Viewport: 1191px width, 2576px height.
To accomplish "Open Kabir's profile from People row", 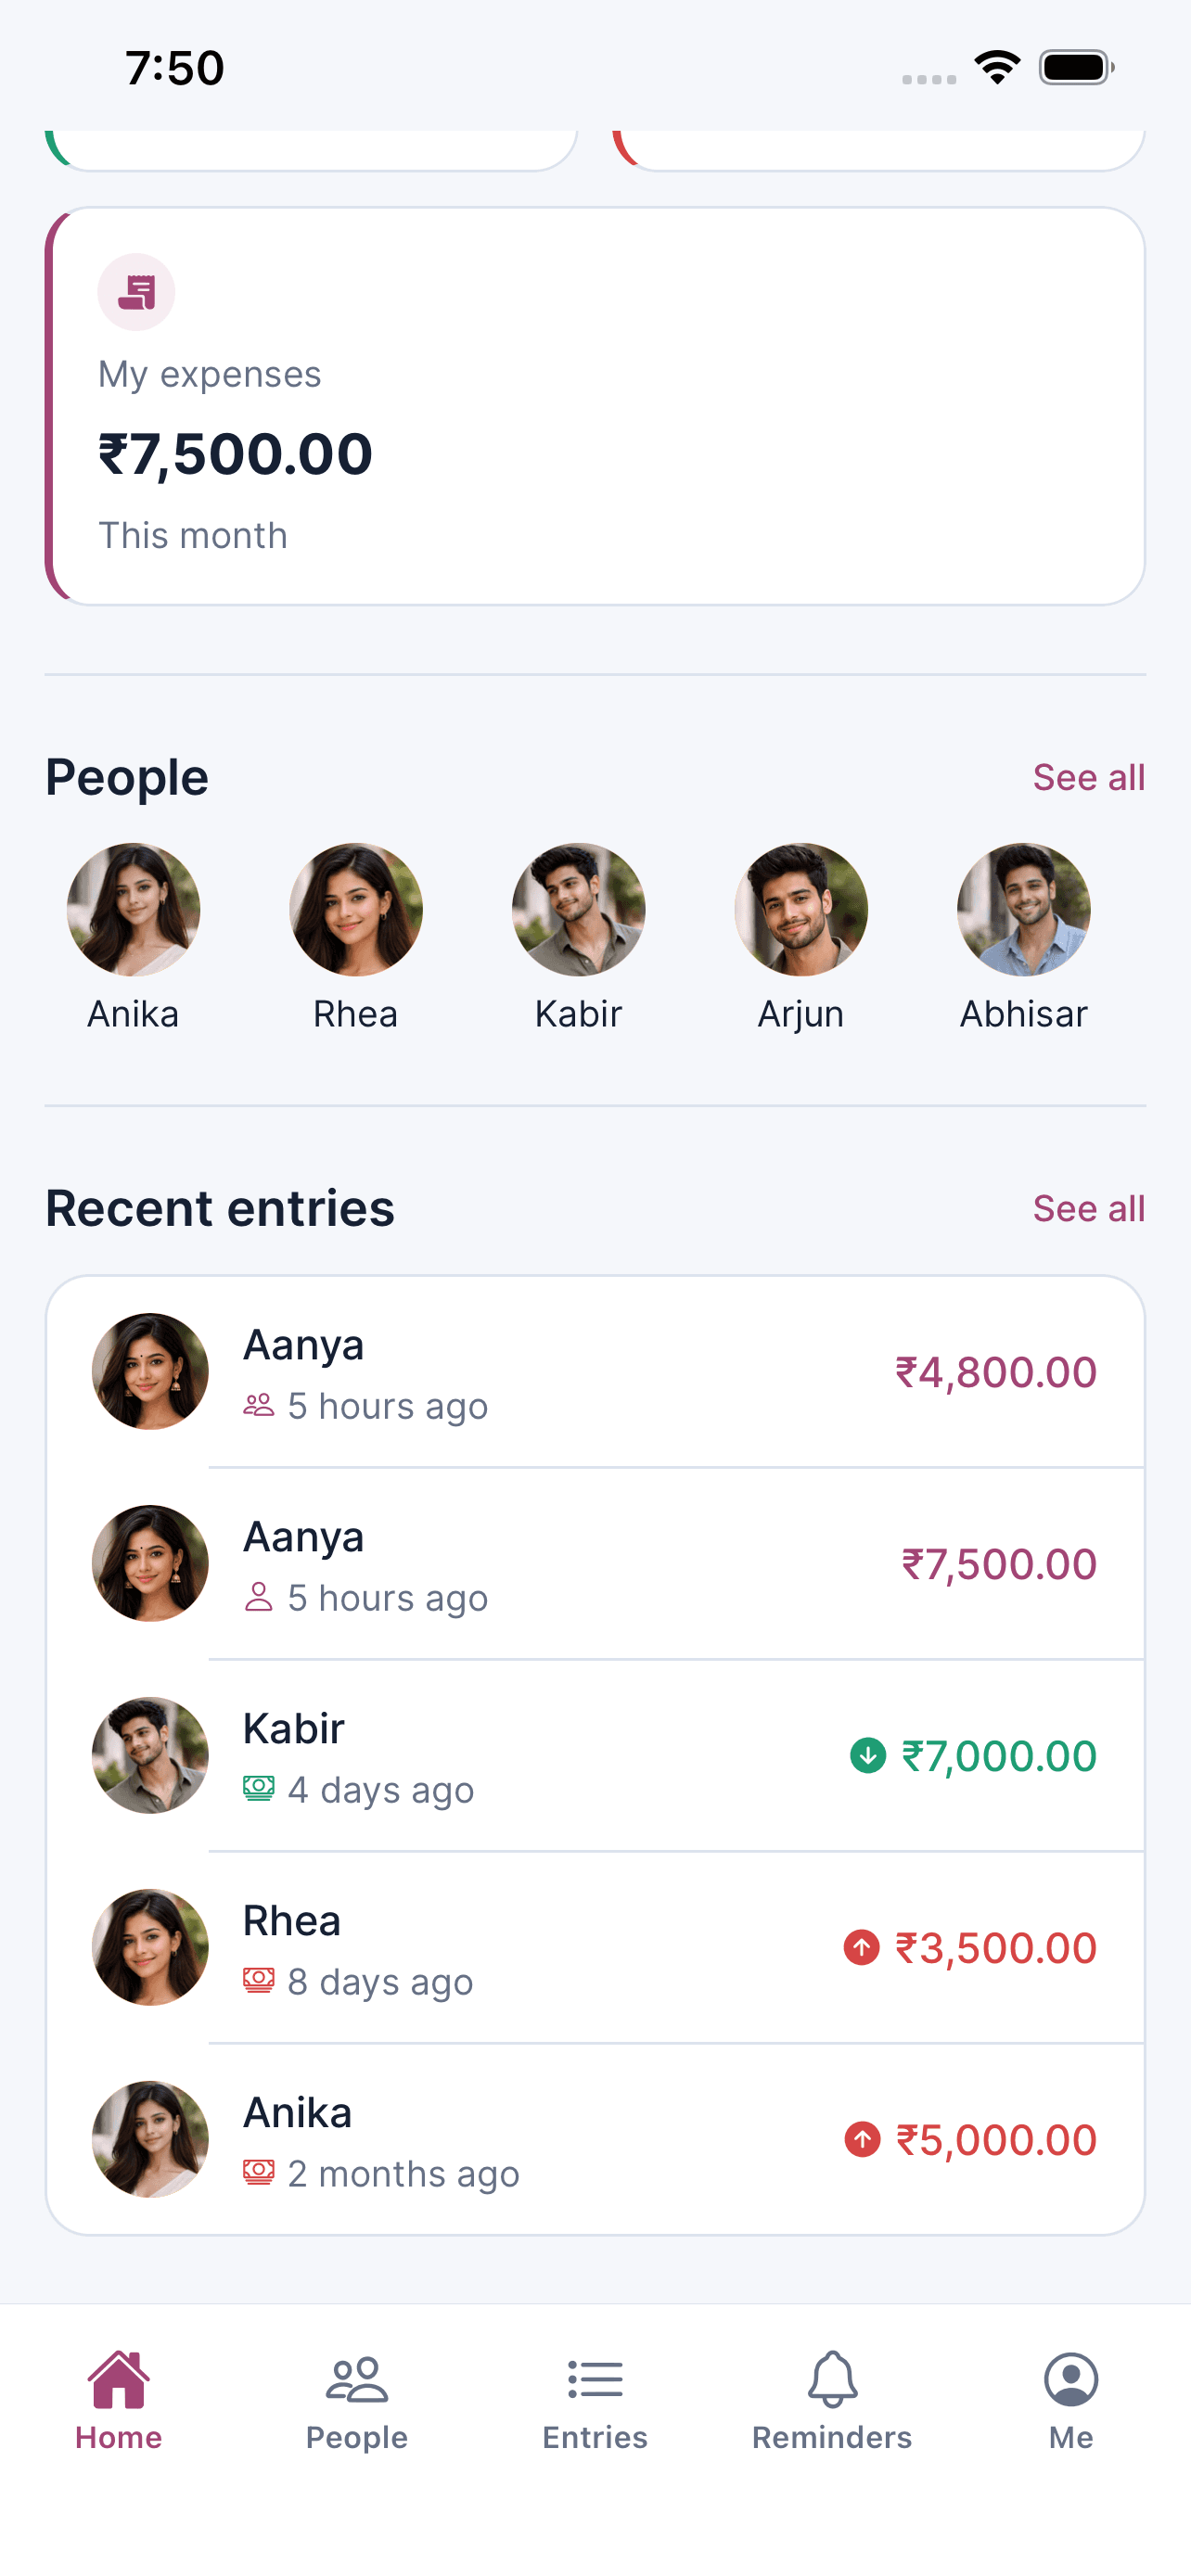I will coord(578,909).
